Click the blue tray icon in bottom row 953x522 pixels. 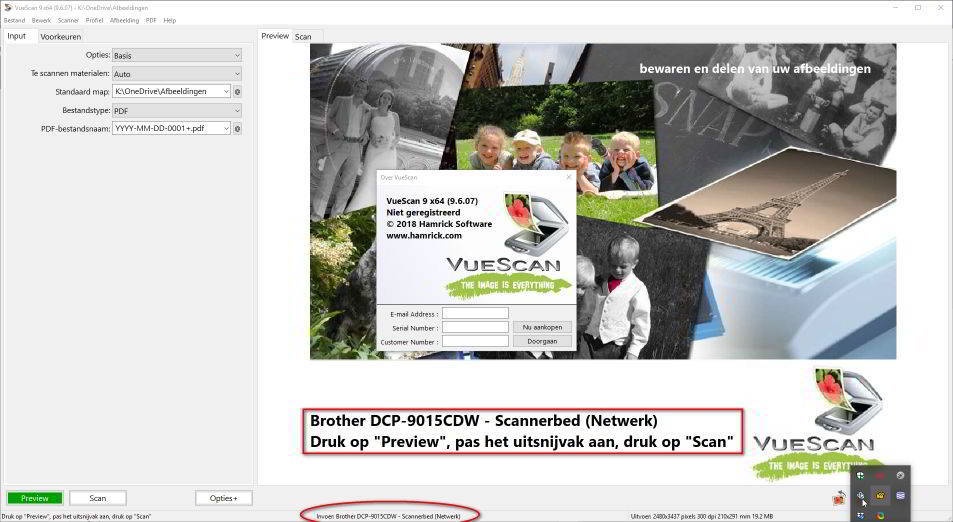[x=861, y=515]
